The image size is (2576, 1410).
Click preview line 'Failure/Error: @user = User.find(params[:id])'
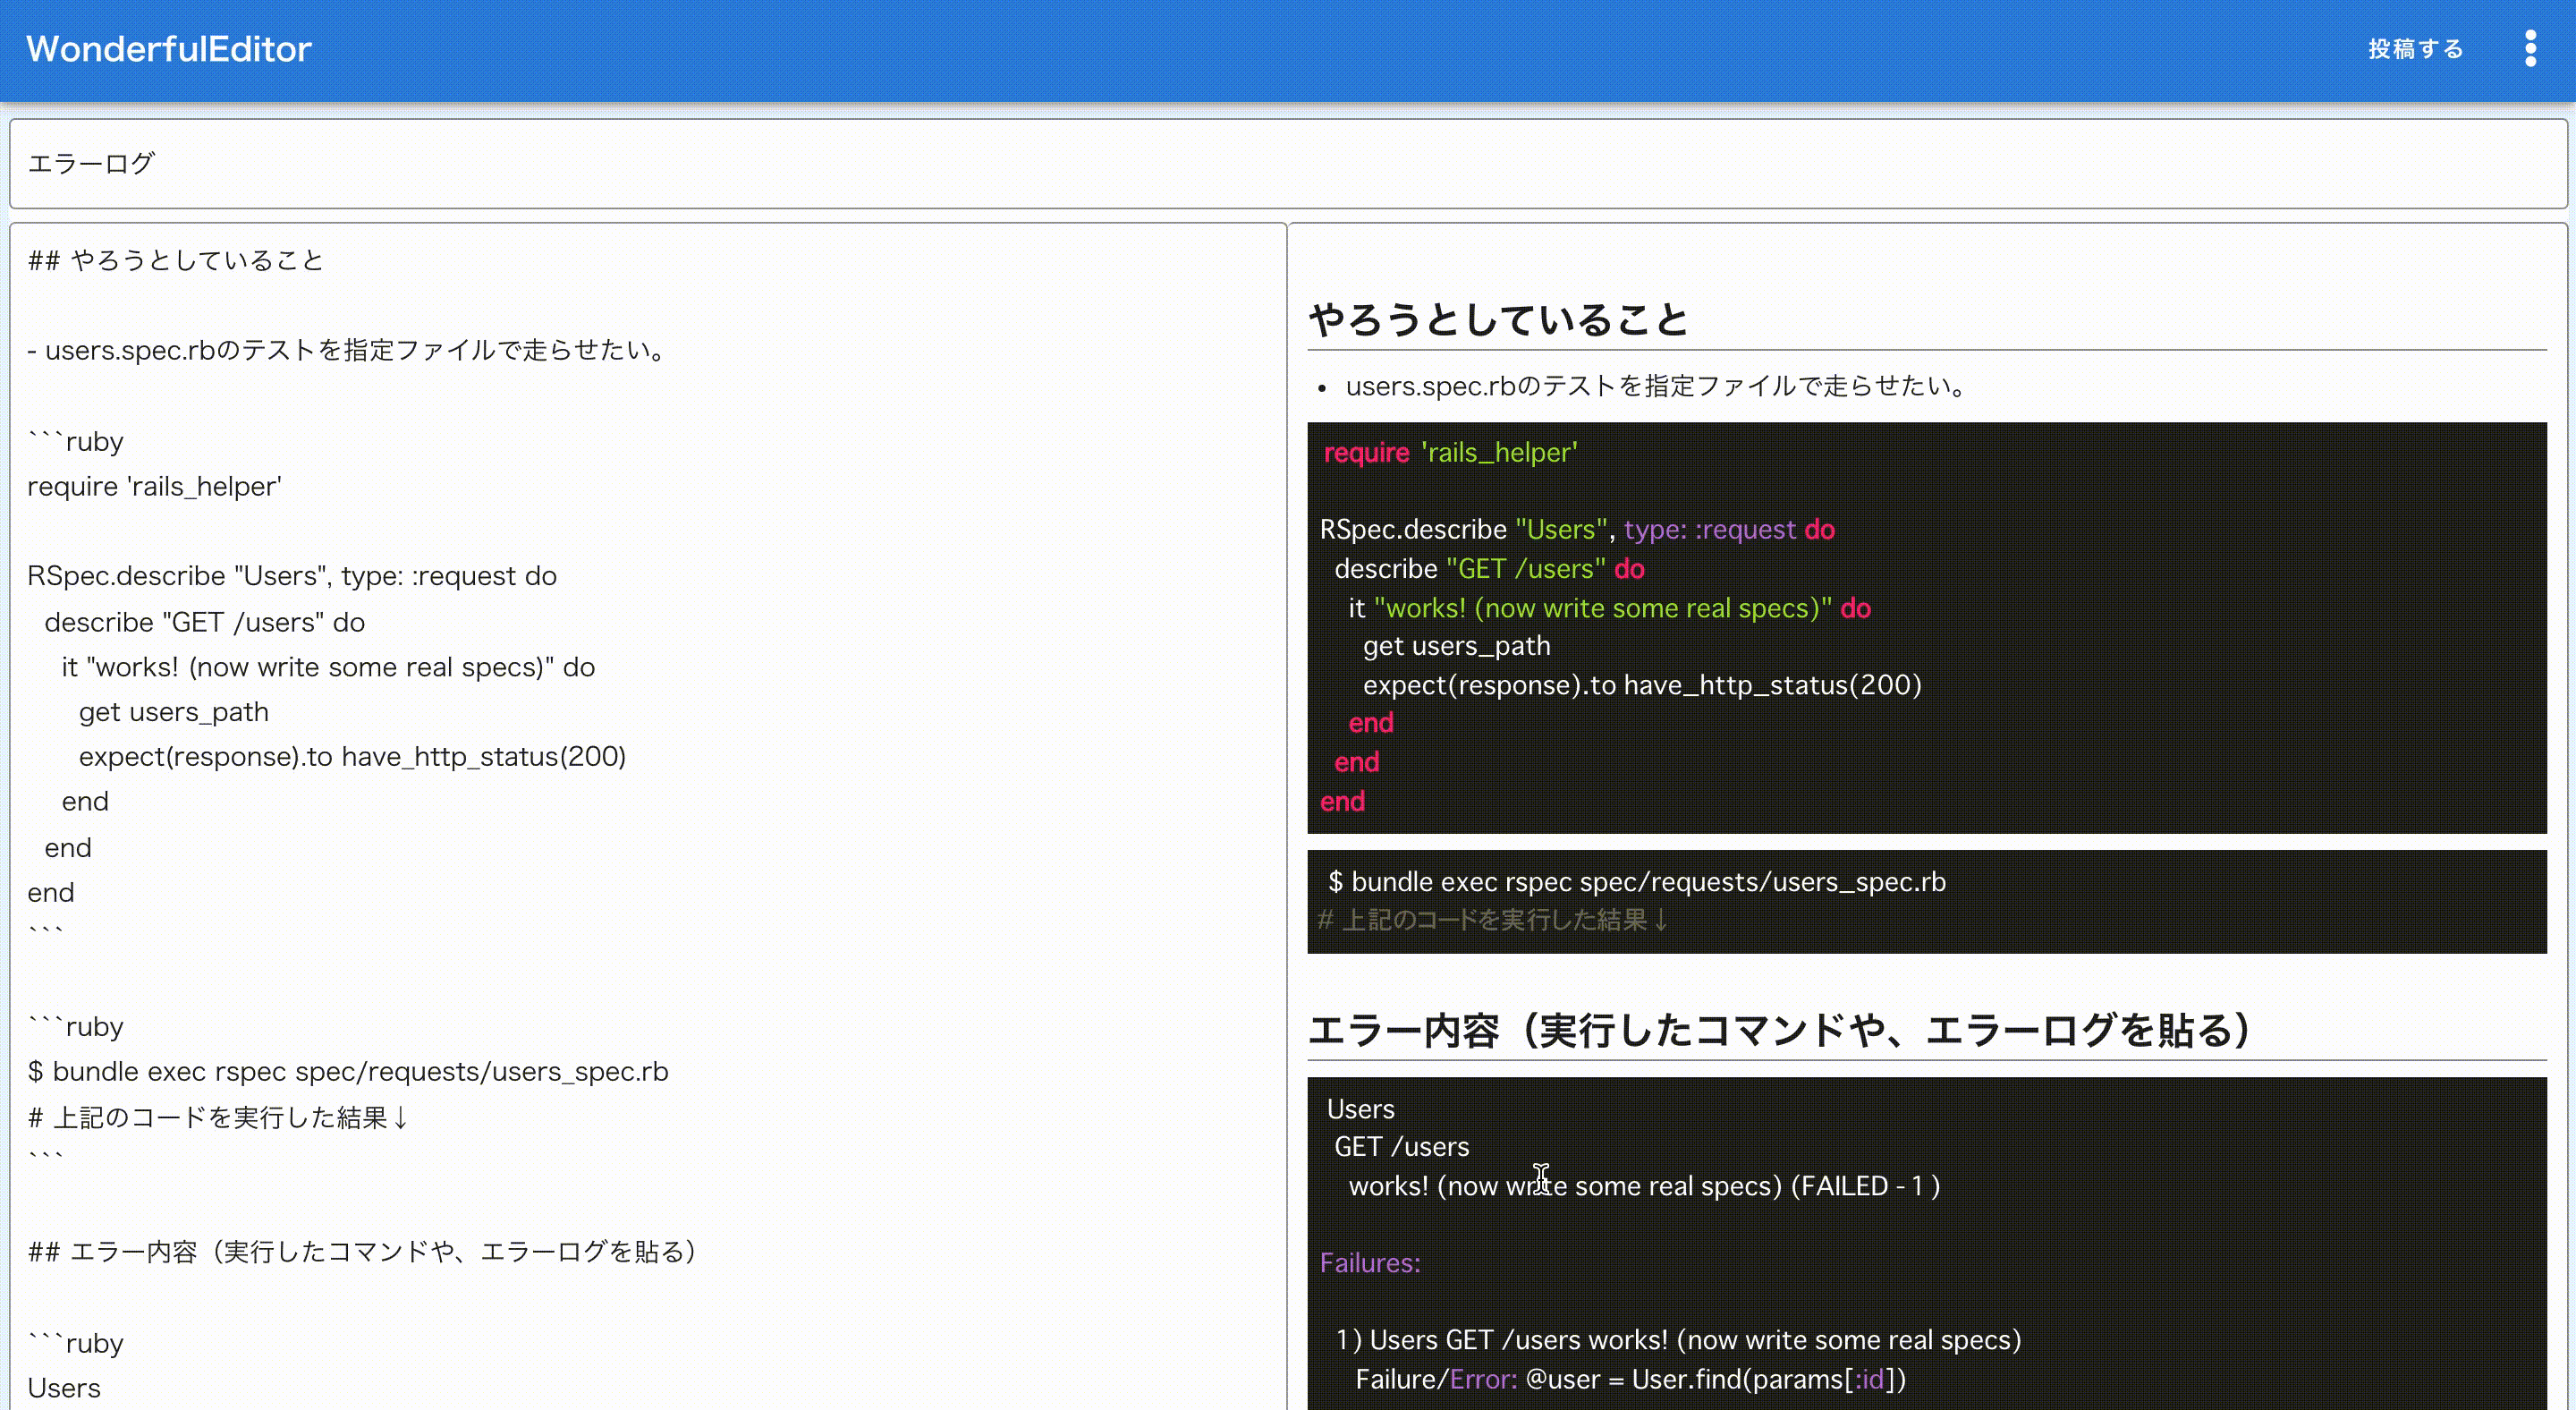1631,1380
